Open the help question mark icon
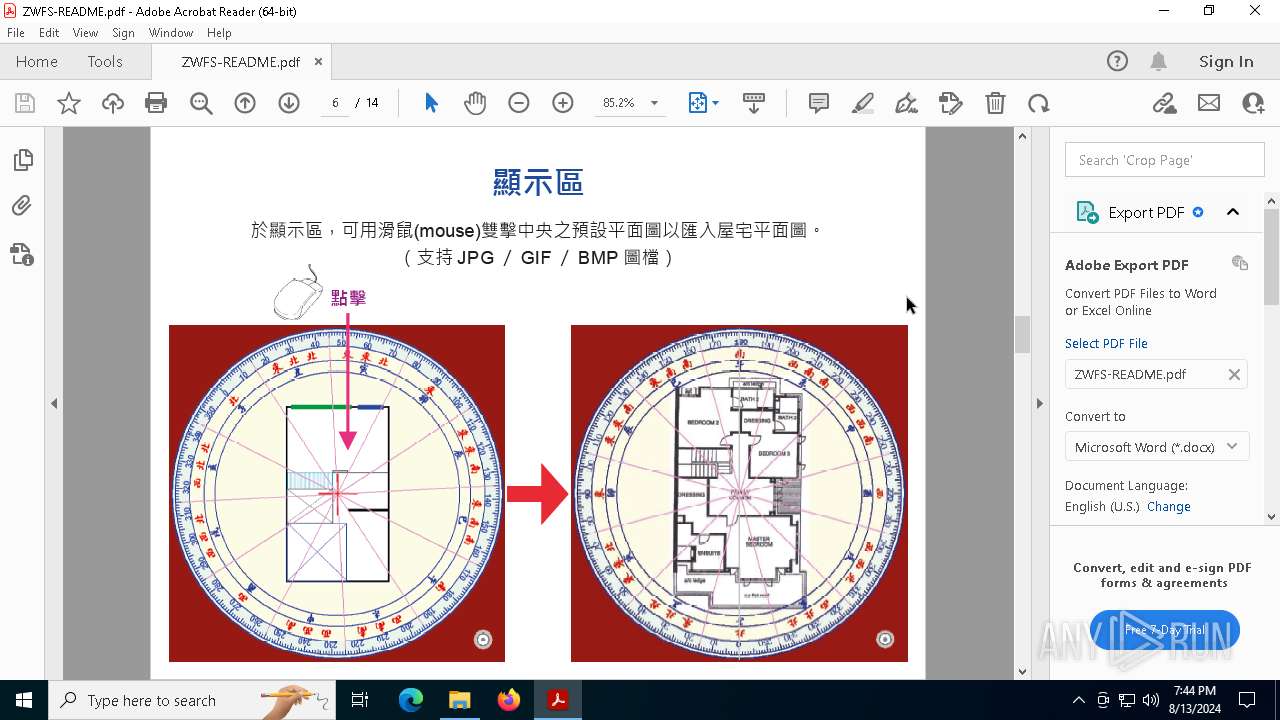 click(x=1117, y=61)
